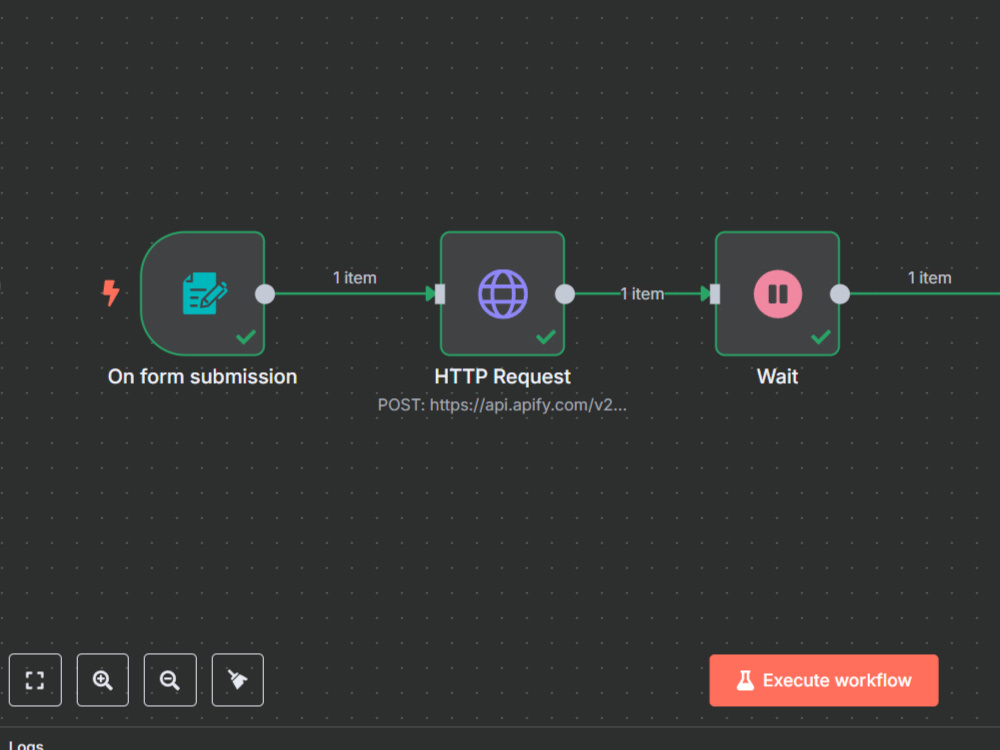Click output connector of On form submission
1000x750 pixels.
tap(265, 294)
